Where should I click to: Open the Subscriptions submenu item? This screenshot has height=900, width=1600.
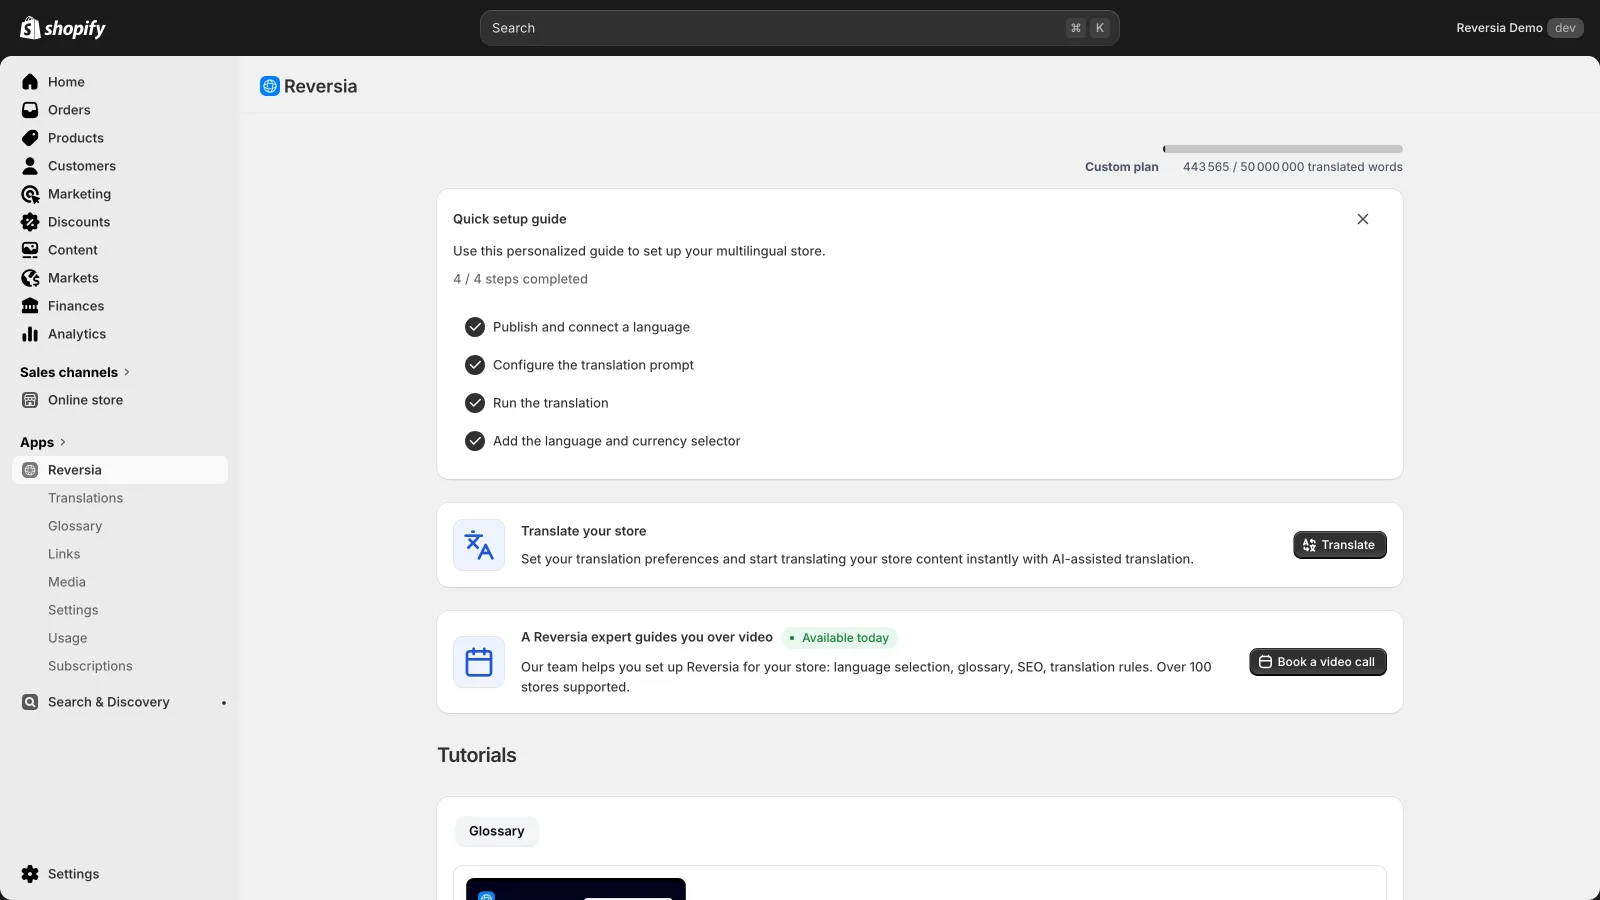coord(90,666)
